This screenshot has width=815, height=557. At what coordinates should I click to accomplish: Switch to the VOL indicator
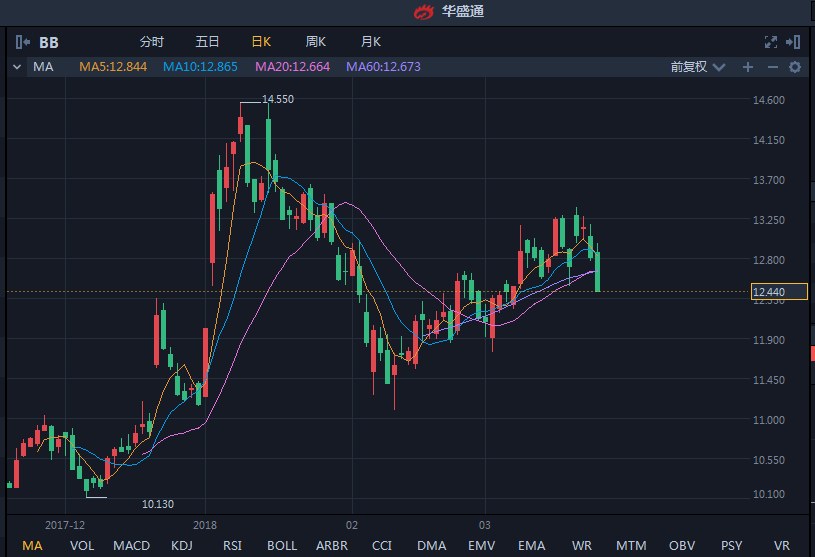point(82,545)
